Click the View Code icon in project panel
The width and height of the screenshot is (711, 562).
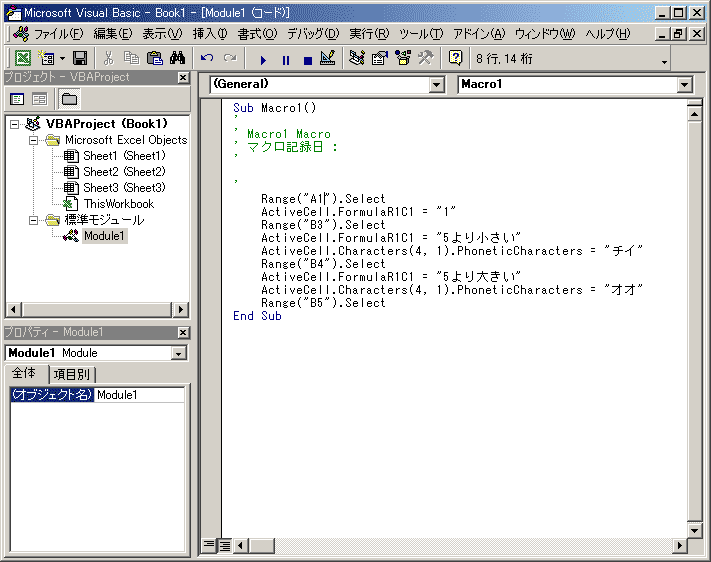pyautogui.click(x=17, y=99)
